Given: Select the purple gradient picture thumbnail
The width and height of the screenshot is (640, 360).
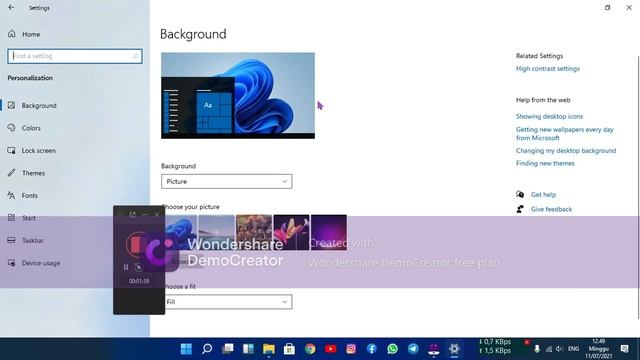Looking at the screenshot, I should (329, 232).
